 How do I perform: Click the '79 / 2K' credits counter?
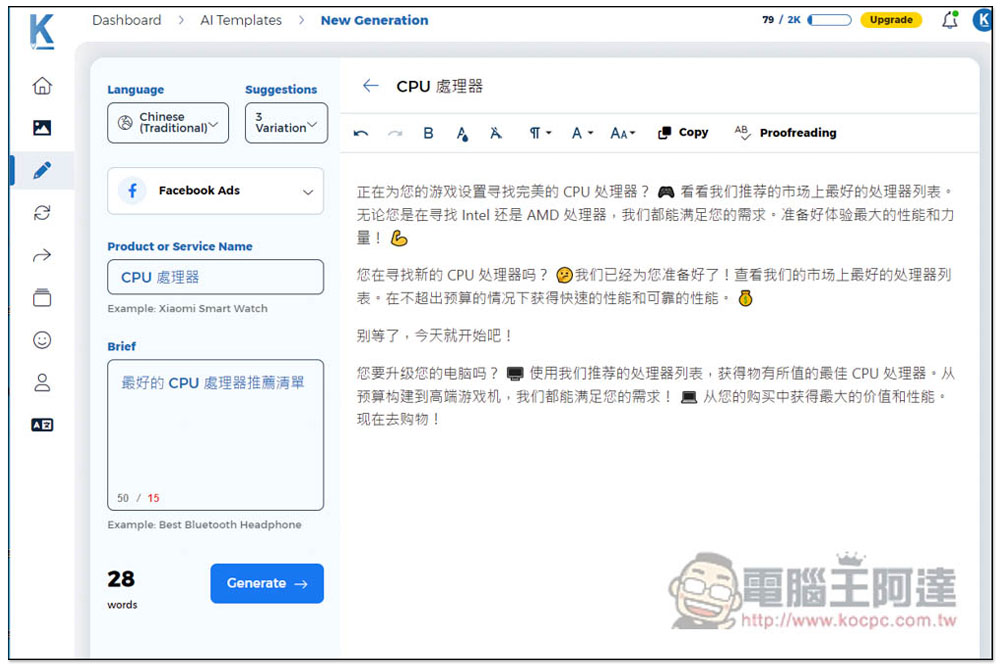point(781,20)
